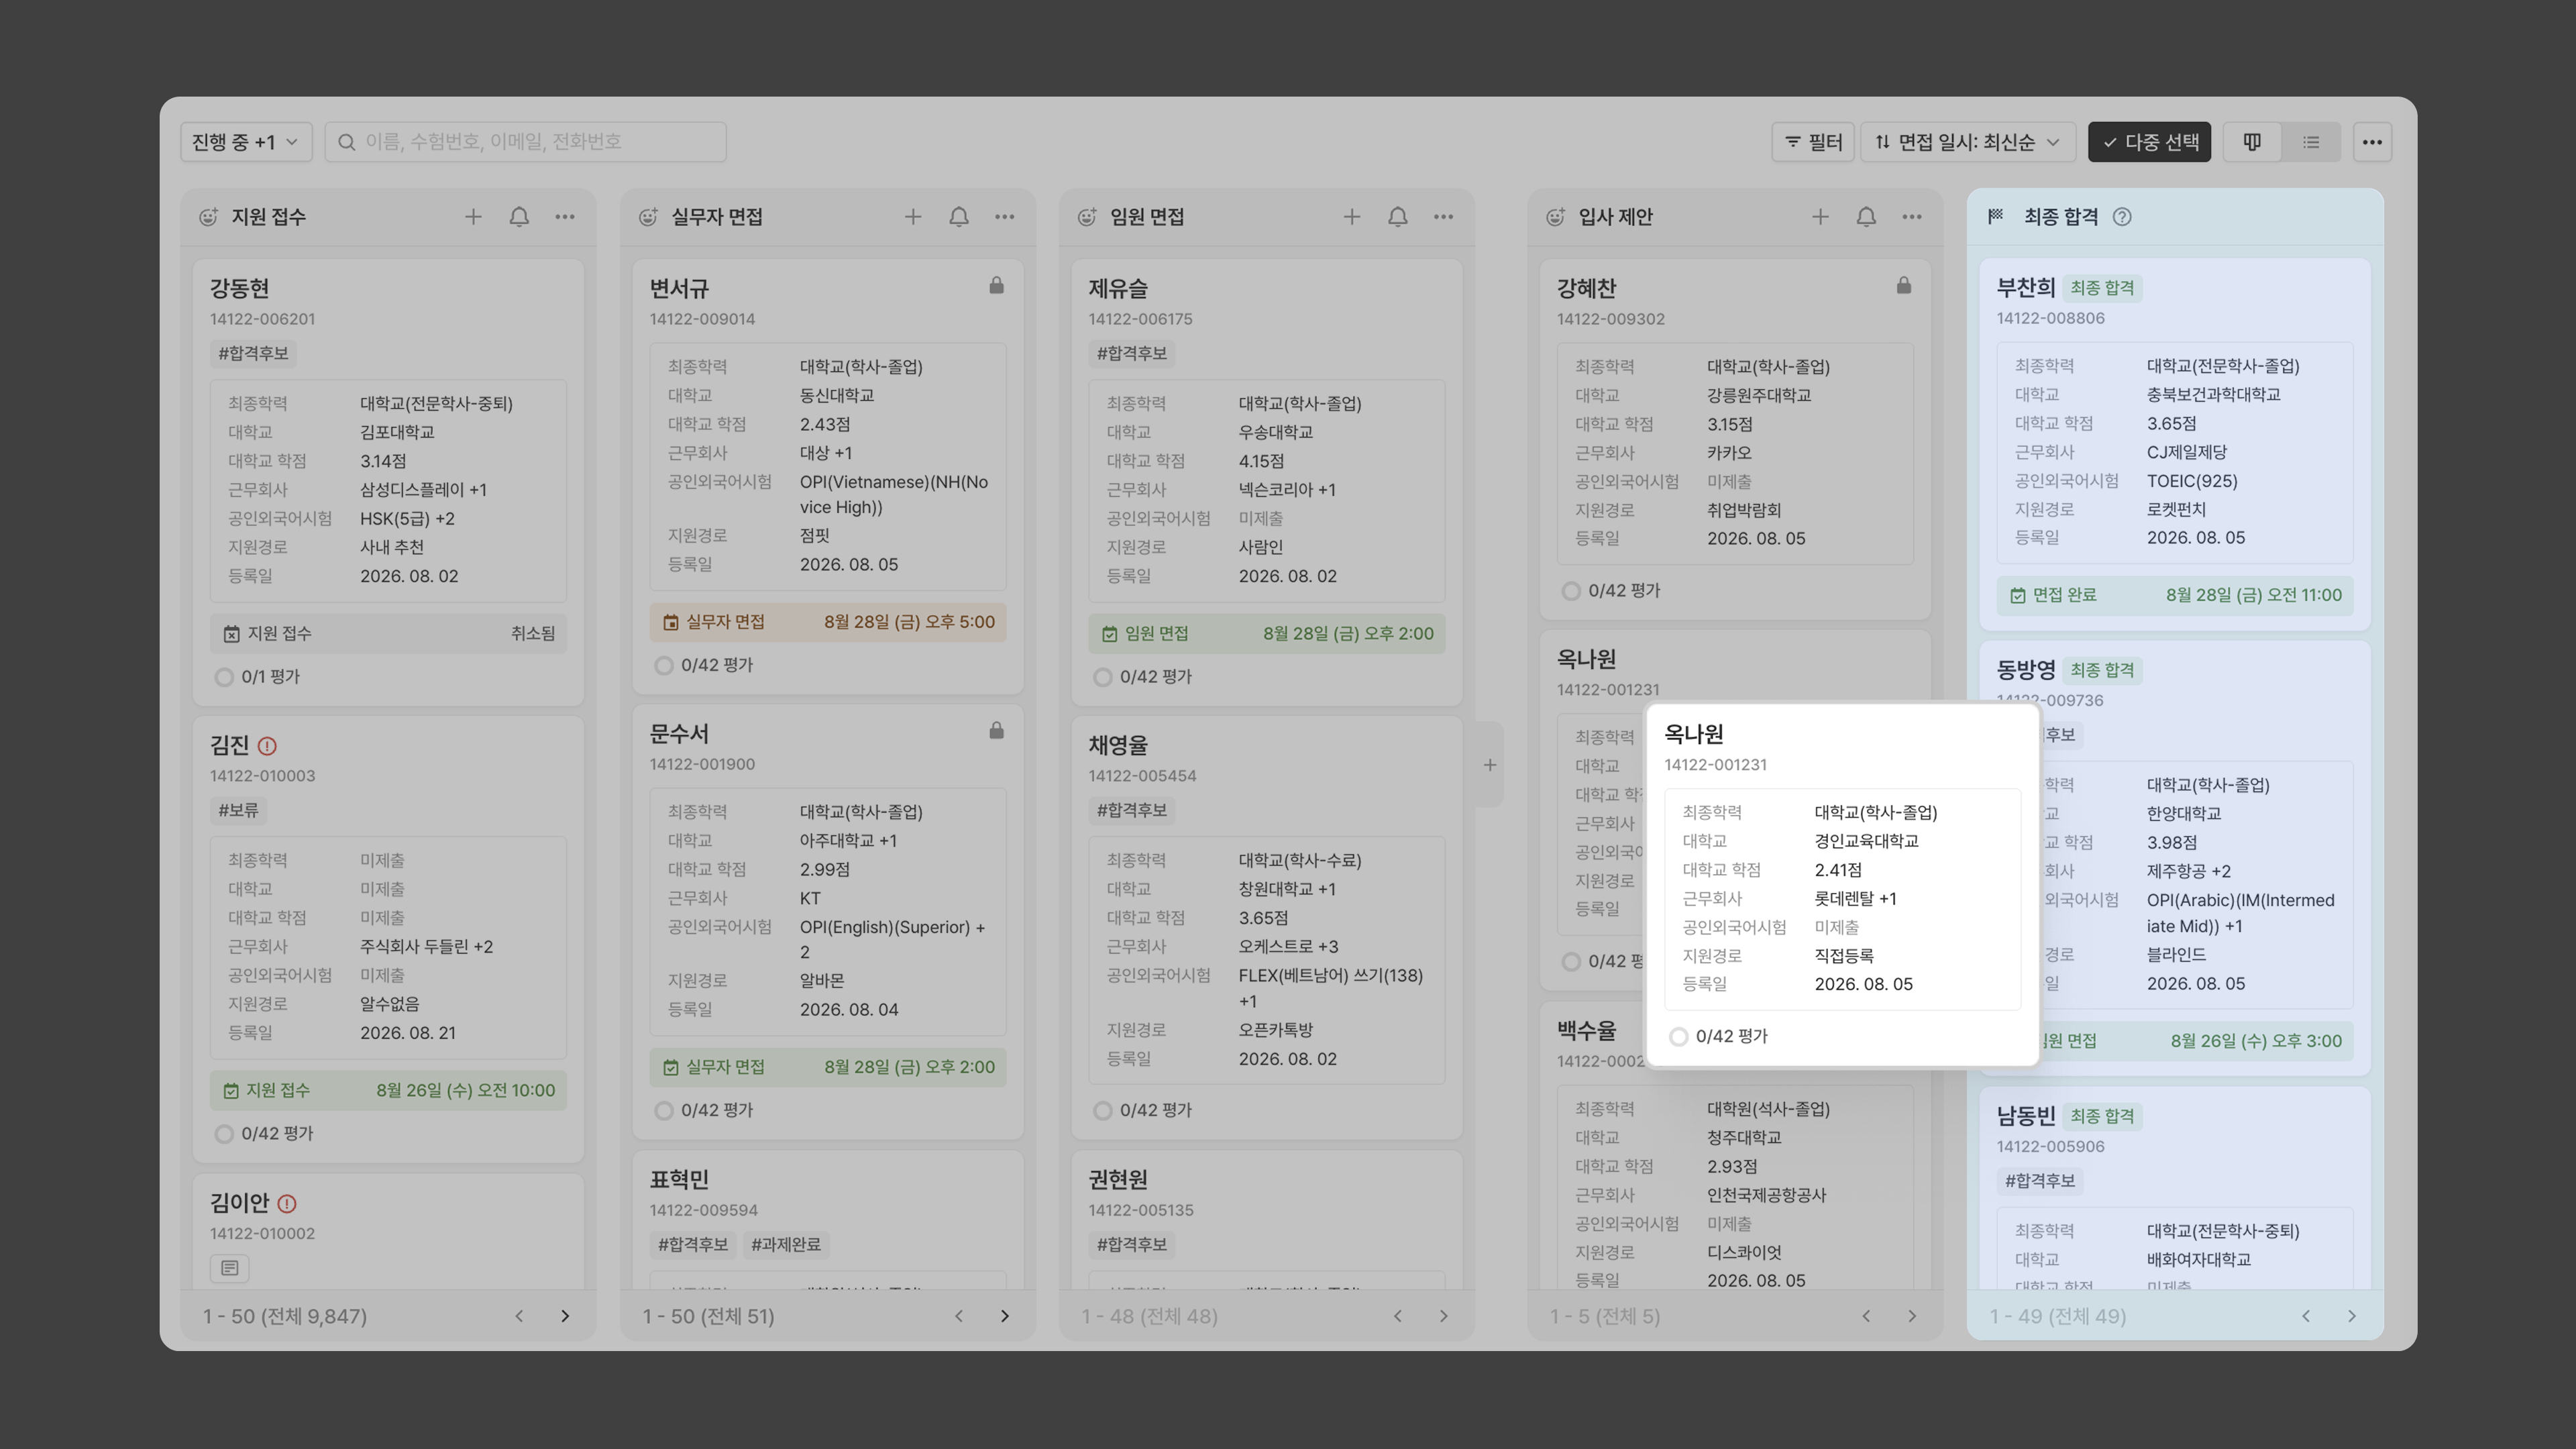Go to next page in 지원 접수 column
2576x1449 pixels.
tap(565, 1316)
